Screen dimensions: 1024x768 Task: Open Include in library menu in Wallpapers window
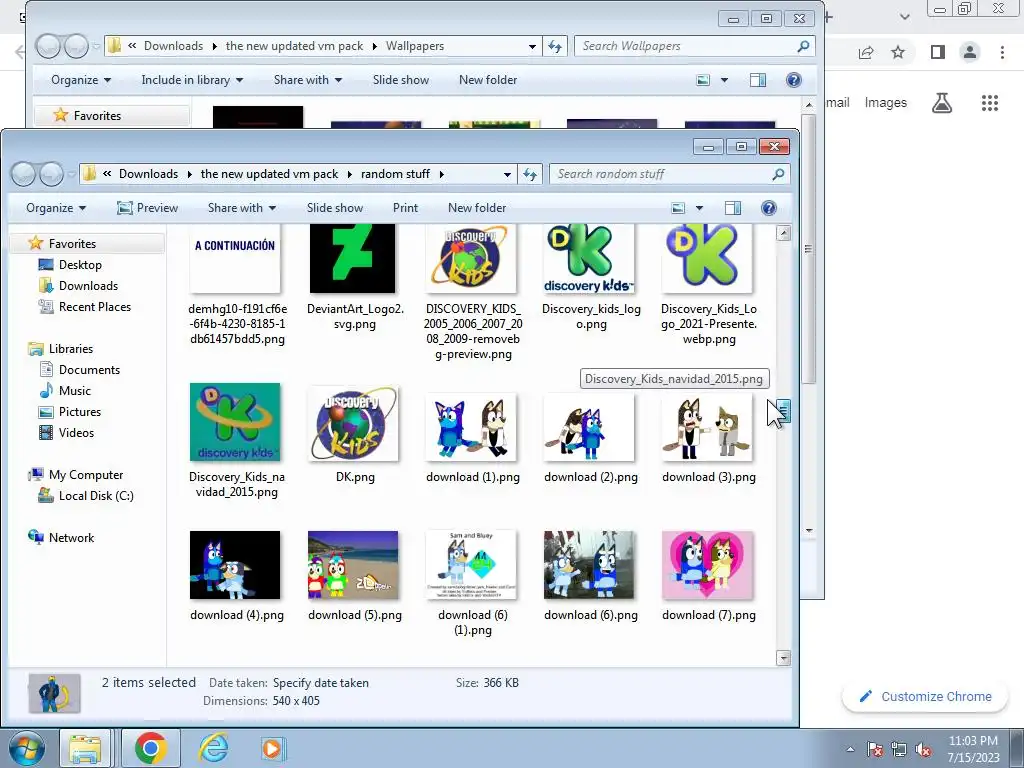click(192, 80)
